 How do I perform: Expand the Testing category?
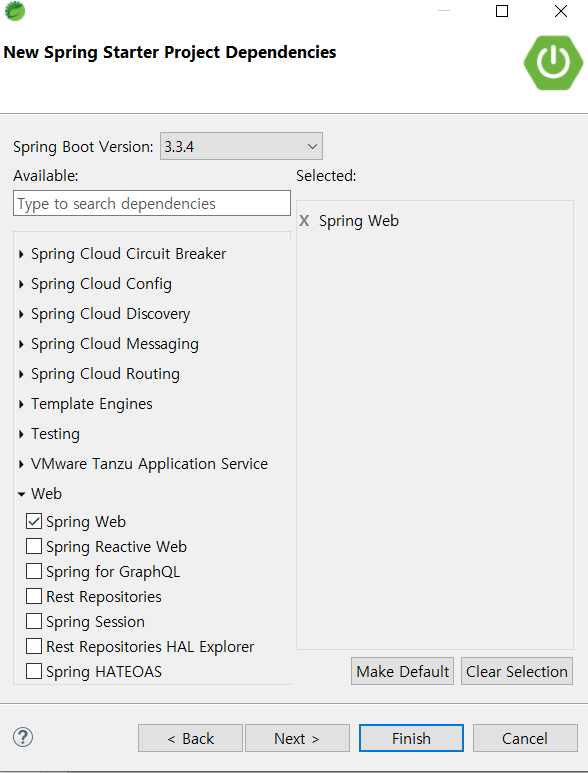(x=21, y=434)
